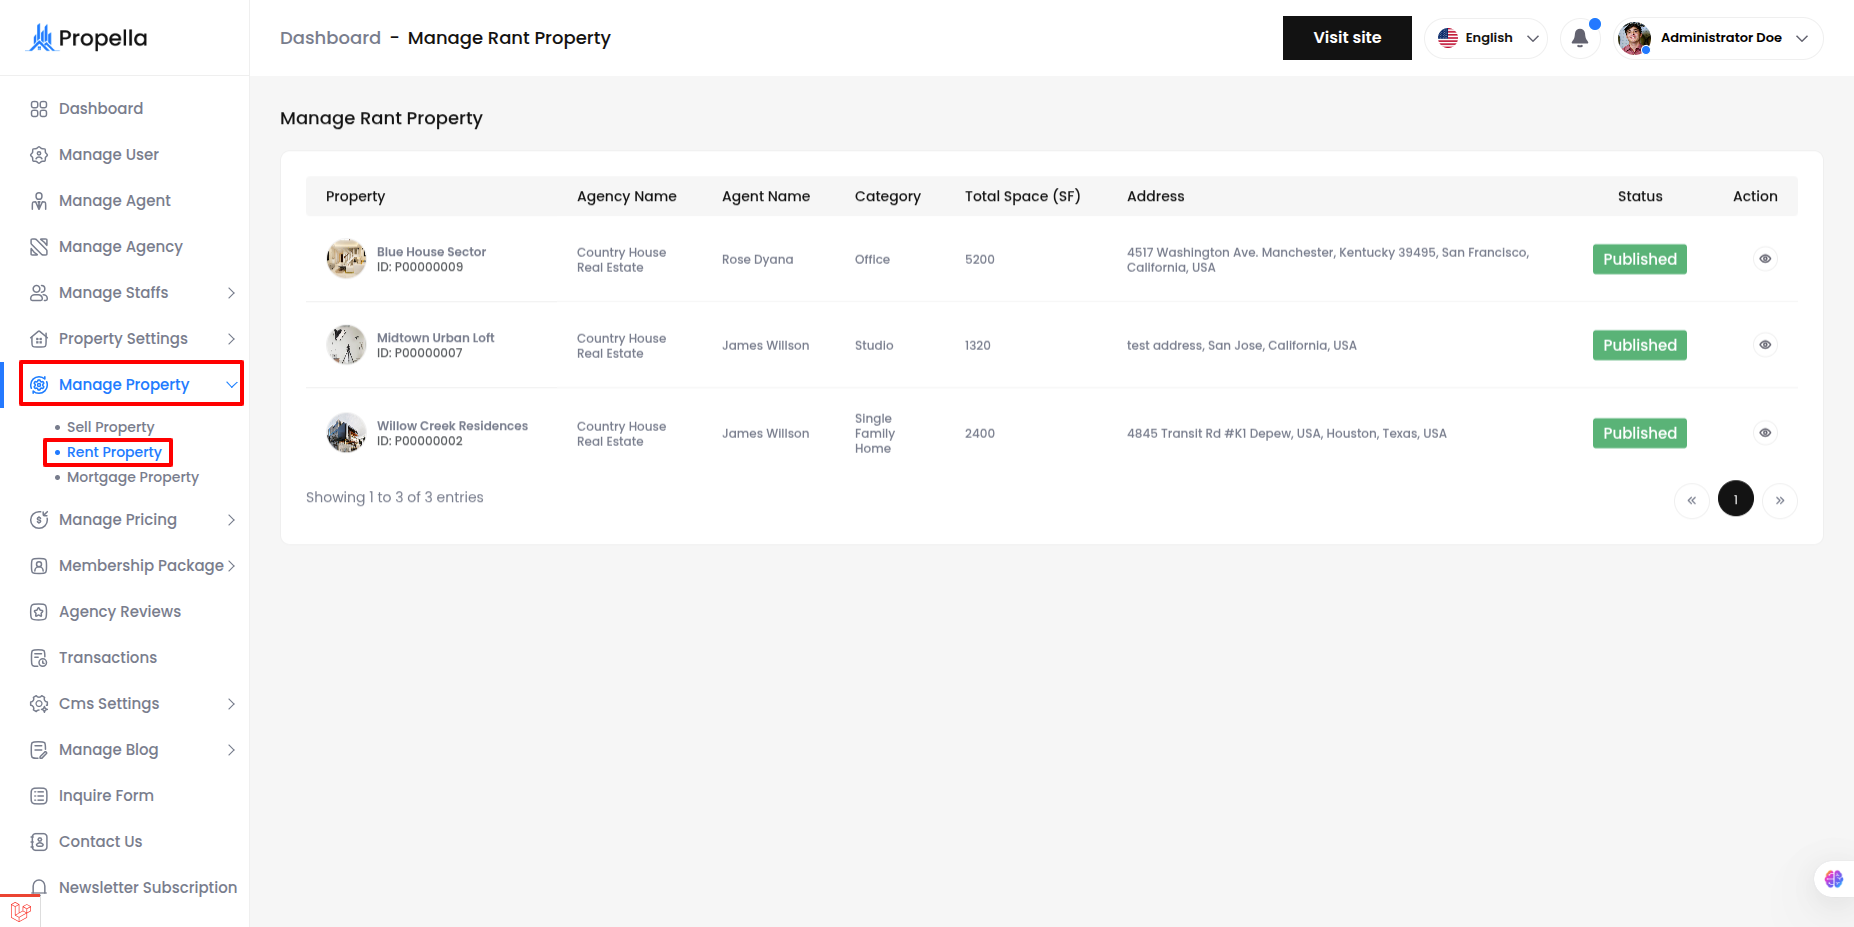Select Sell Property submenu item
Image resolution: width=1854 pixels, height=927 pixels.
tap(110, 427)
